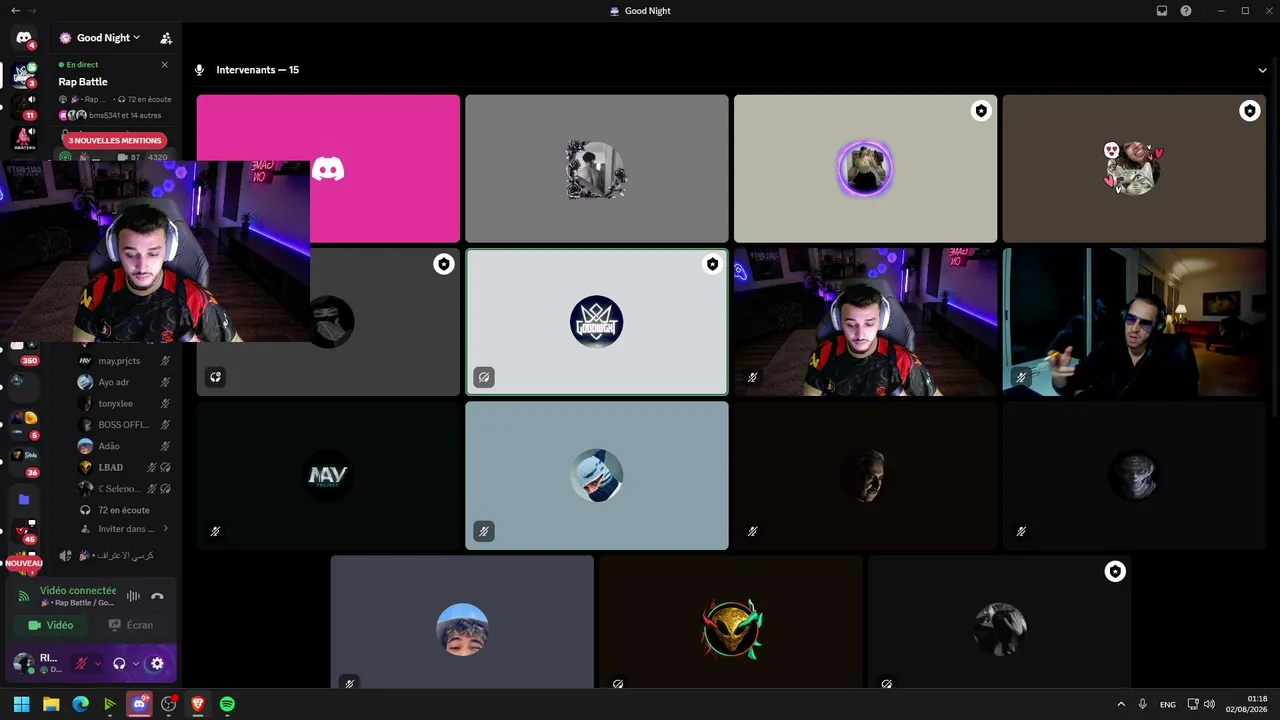Open the Rap Battle stage title
Screen dimensions: 1280x720
pyautogui.click(x=83, y=82)
